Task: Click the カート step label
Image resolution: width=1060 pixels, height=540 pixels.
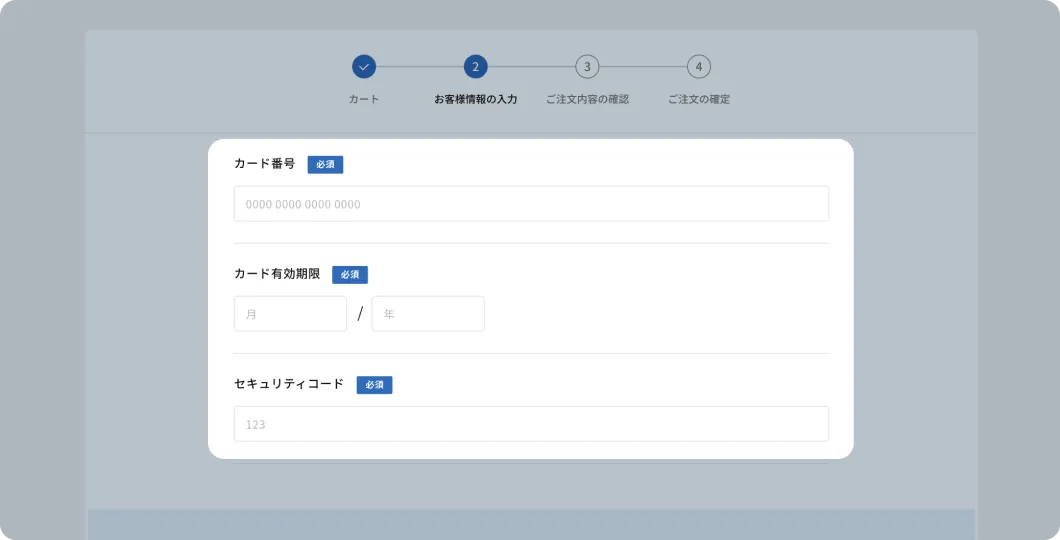Action: tap(364, 99)
